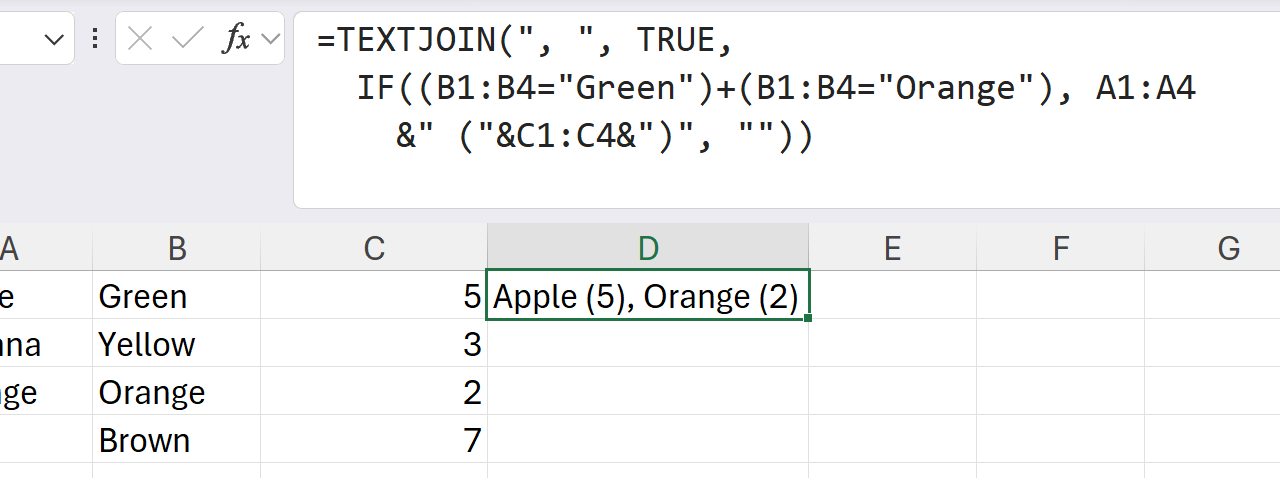Open Insert Function via the fx icon
Screen dimensions: 1280x478
[237, 39]
